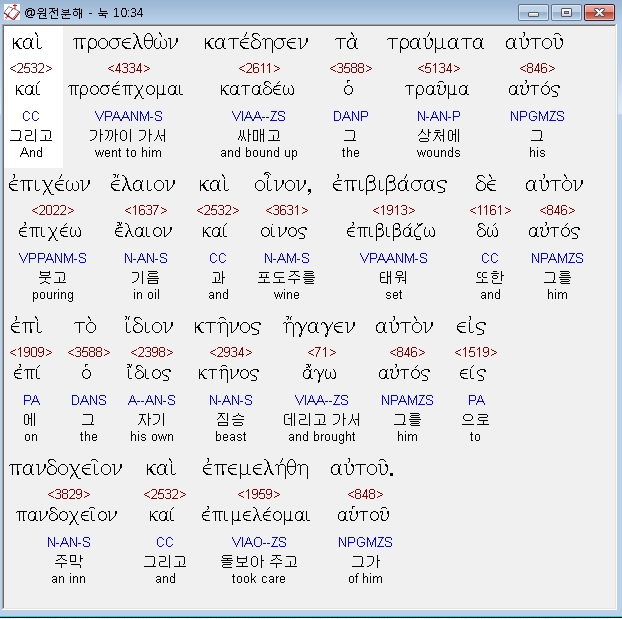Click the lemma προσέρχομαι
Viewport: 622px width, 619px height.
pos(126,90)
